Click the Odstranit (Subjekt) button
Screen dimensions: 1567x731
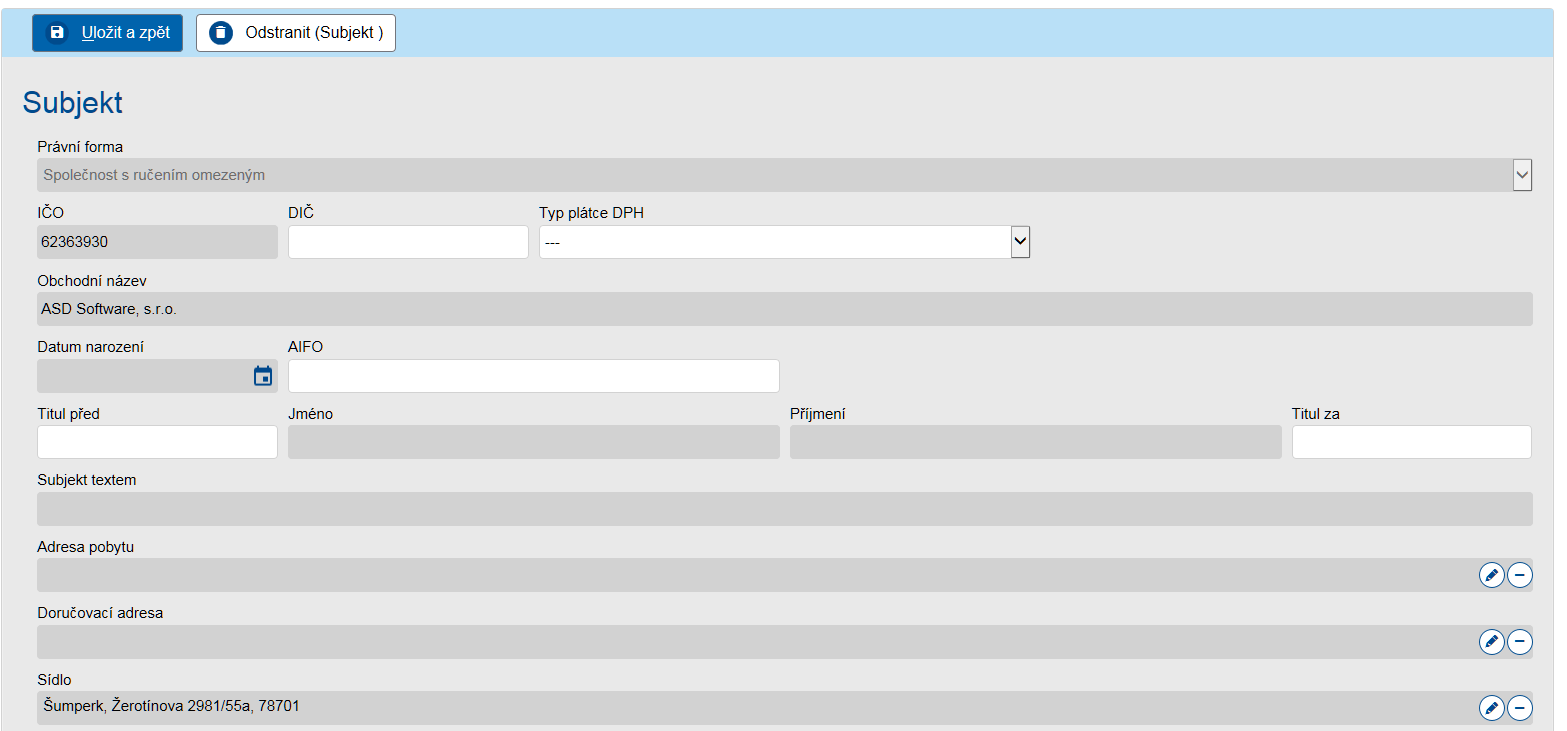(296, 33)
